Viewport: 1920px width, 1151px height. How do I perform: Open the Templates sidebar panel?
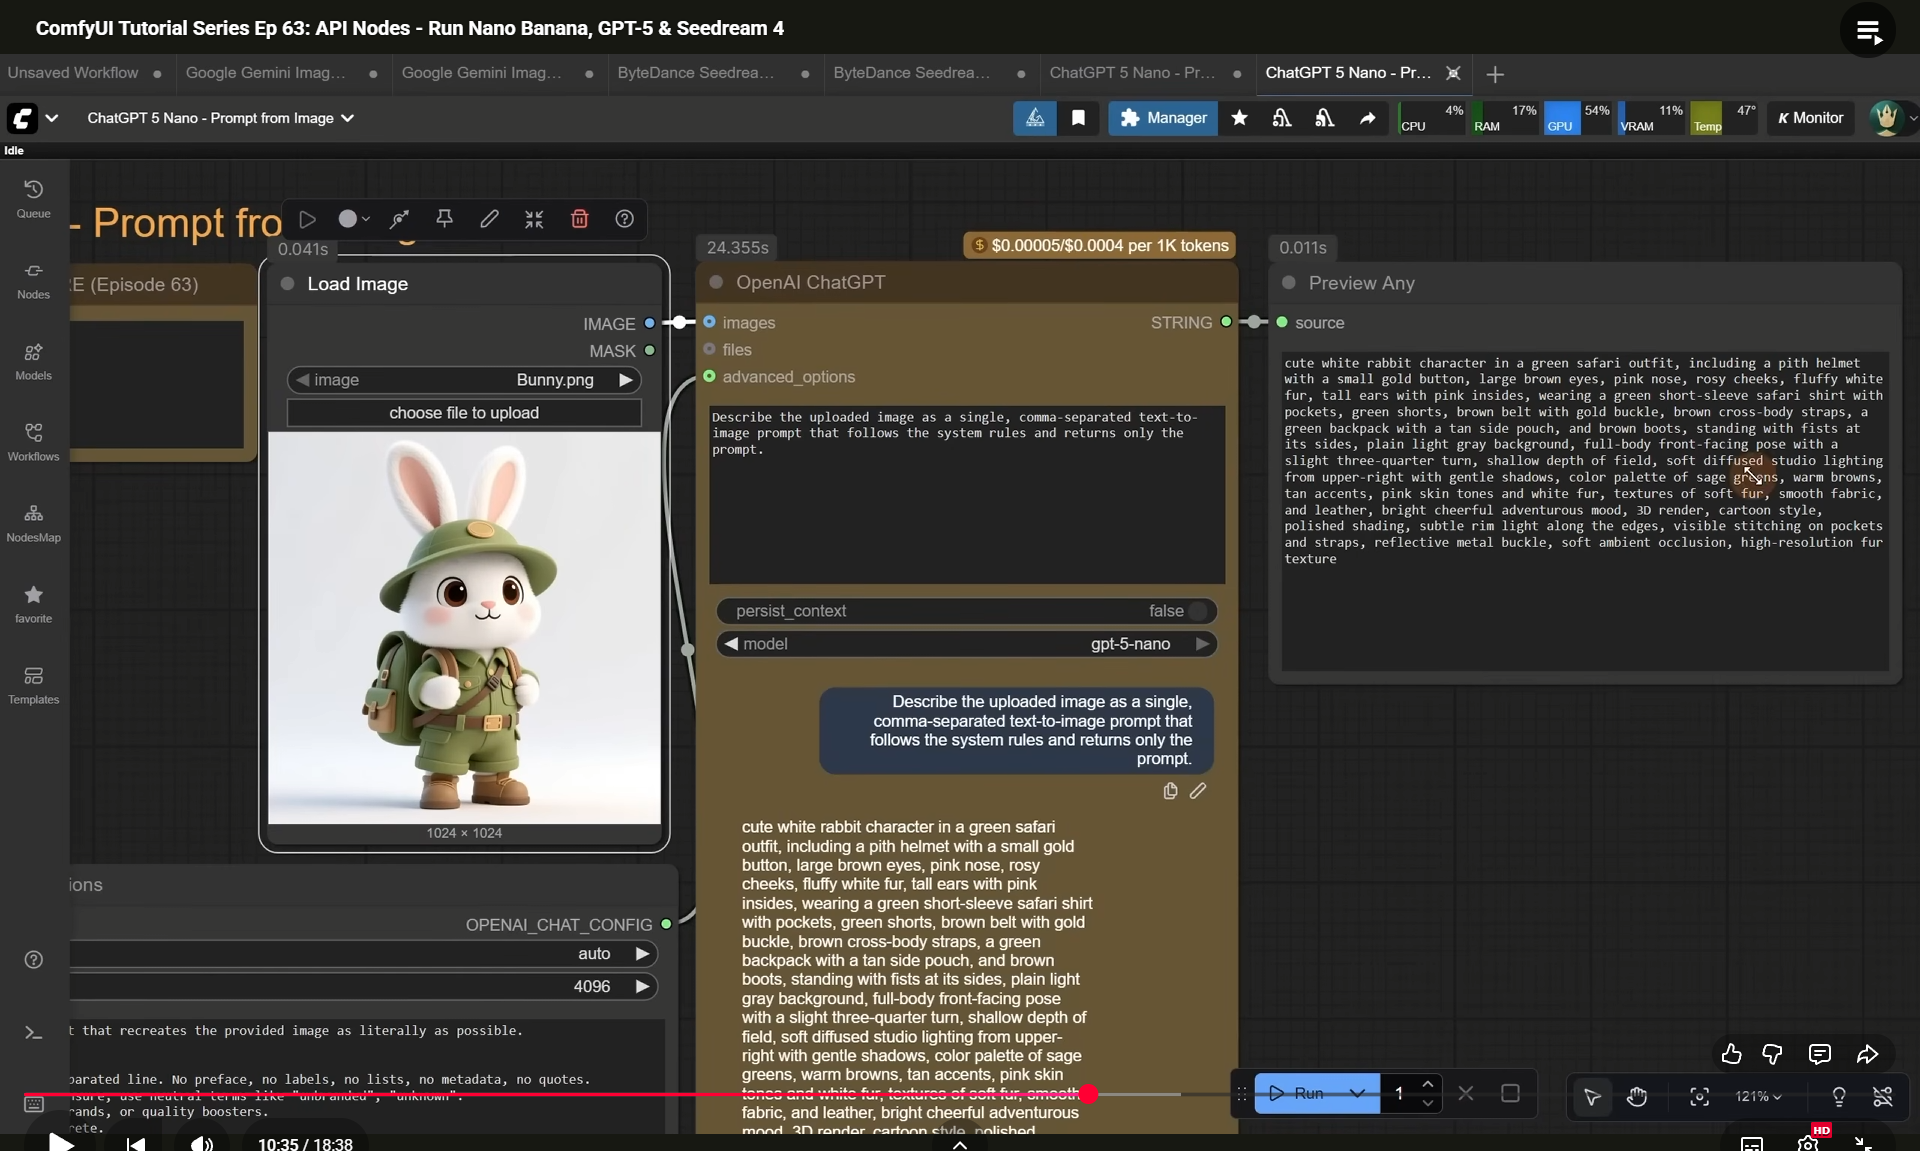coord(33,685)
